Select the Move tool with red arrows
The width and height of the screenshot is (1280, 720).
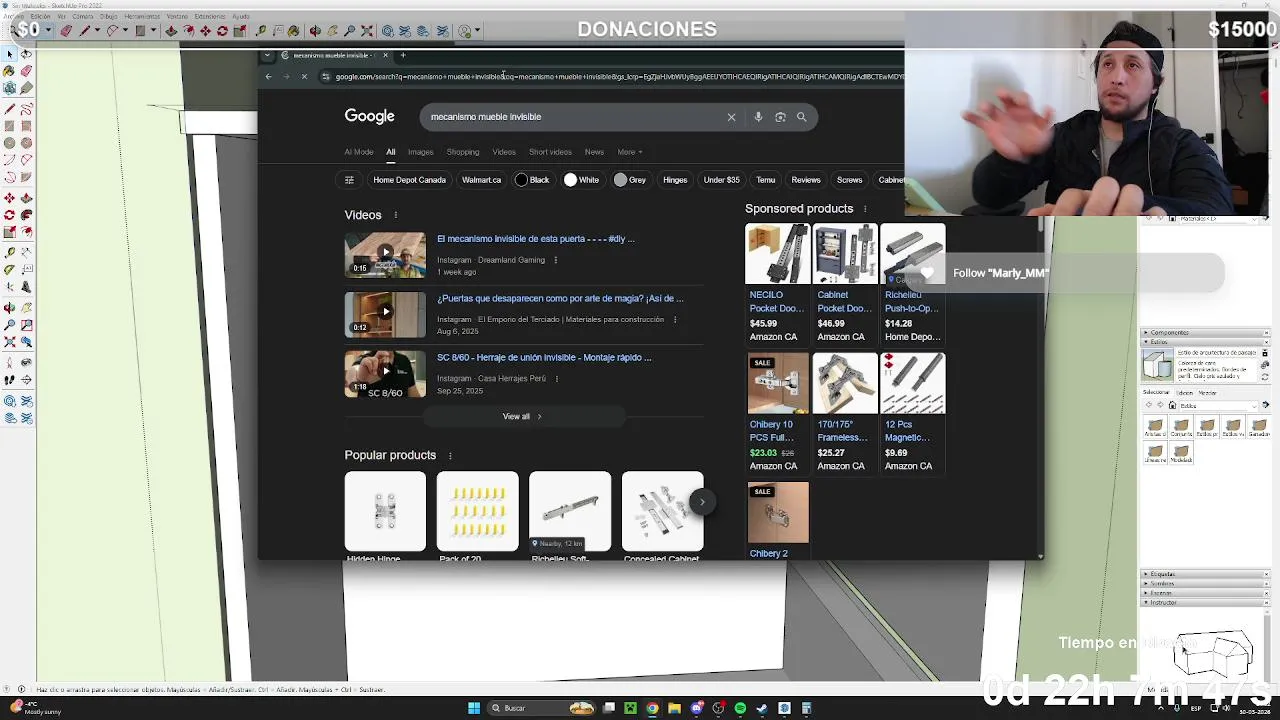pyautogui.click(x=205, y=30)
